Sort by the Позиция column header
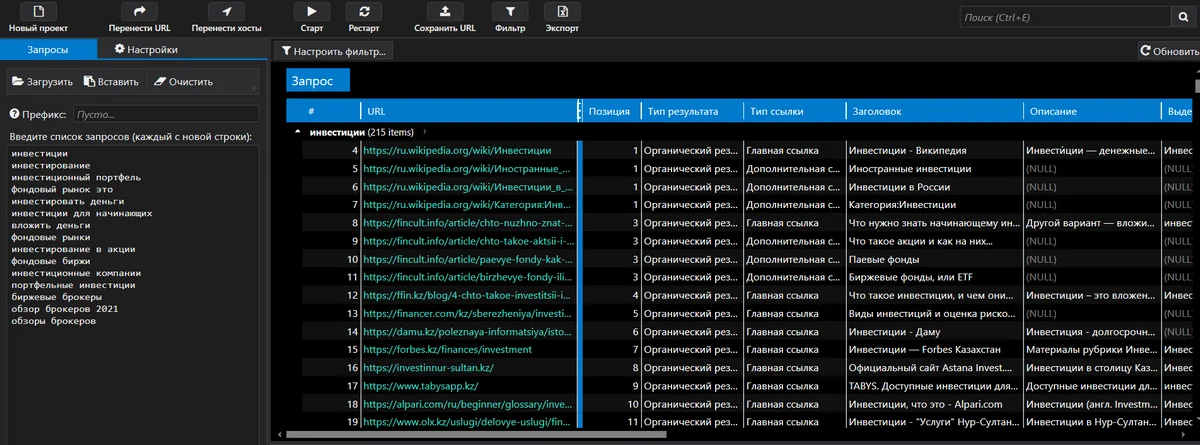Screen dimensions: 1200x445 (x=609, y=111)
